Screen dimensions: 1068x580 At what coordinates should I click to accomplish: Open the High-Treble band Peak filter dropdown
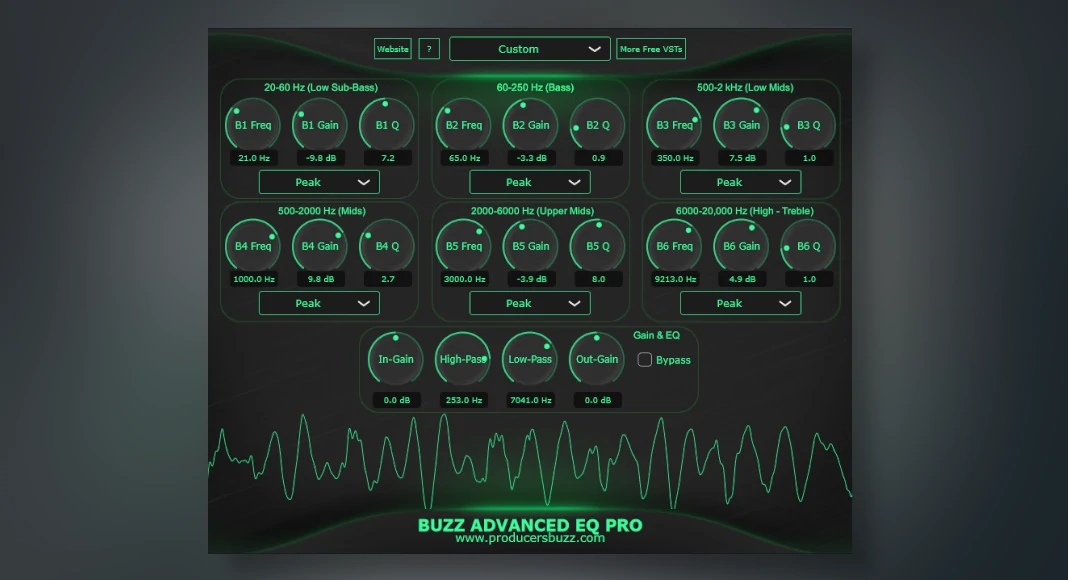click(x=740, y=304)
